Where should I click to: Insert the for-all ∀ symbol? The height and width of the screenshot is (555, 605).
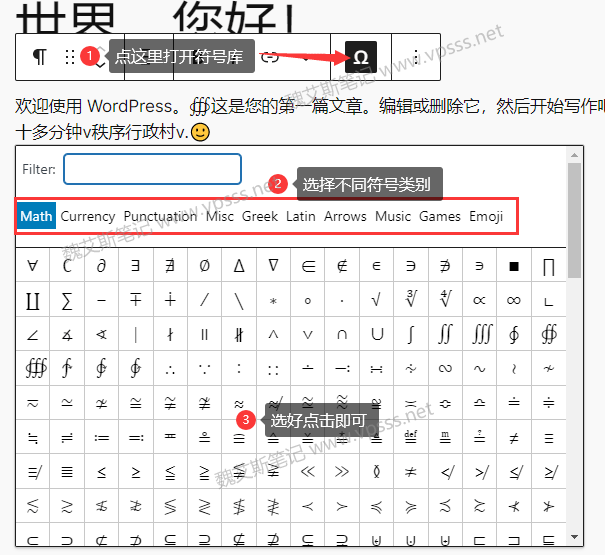33,266
